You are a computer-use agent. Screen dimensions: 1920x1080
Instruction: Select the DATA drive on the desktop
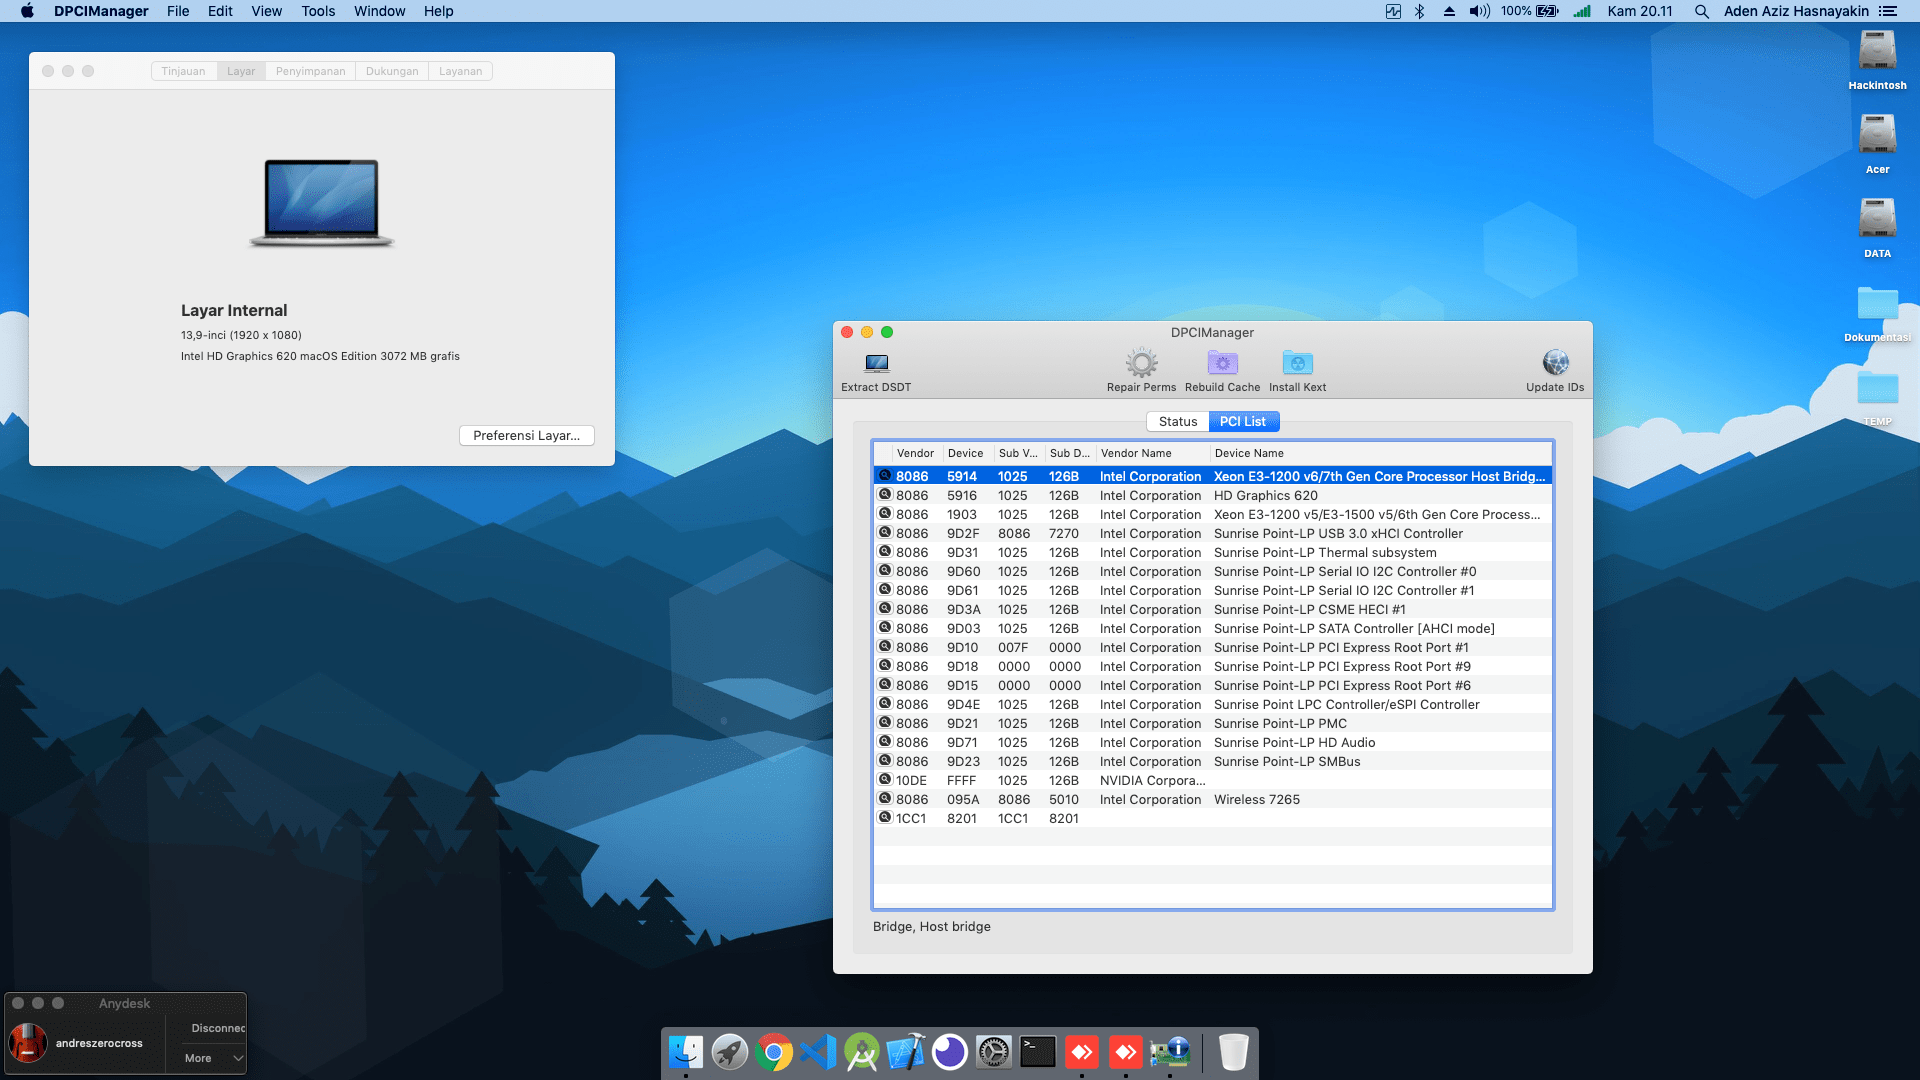(x=1877, y=228)
